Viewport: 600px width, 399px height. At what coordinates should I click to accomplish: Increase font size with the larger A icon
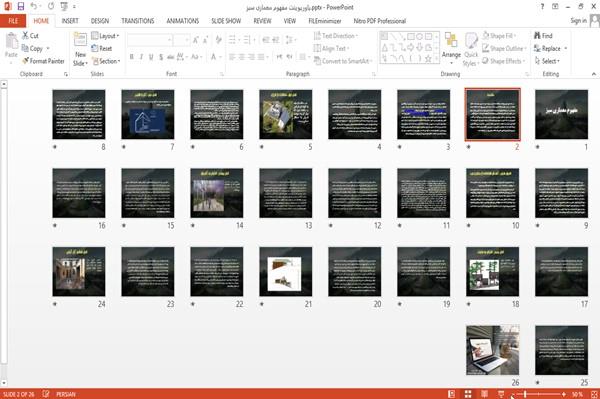pyautogui.click(x=196, y=40)
